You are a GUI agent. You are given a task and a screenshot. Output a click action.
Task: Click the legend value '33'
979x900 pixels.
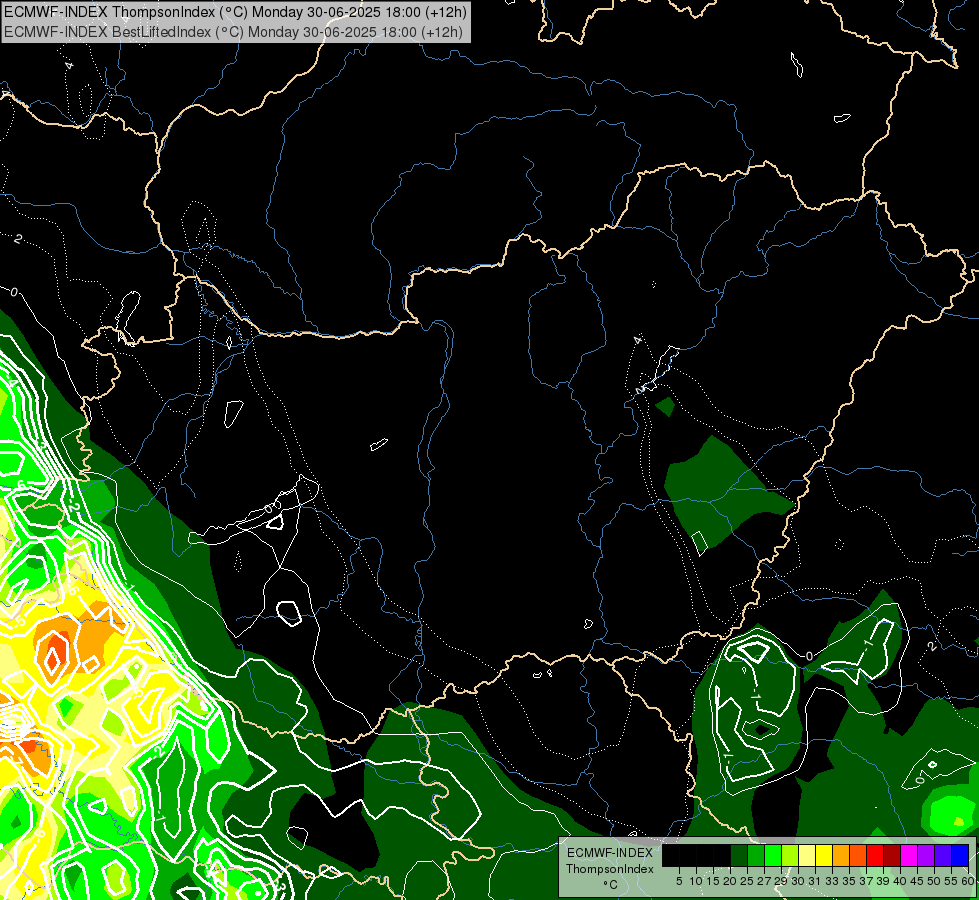click(x=832, y=881)
